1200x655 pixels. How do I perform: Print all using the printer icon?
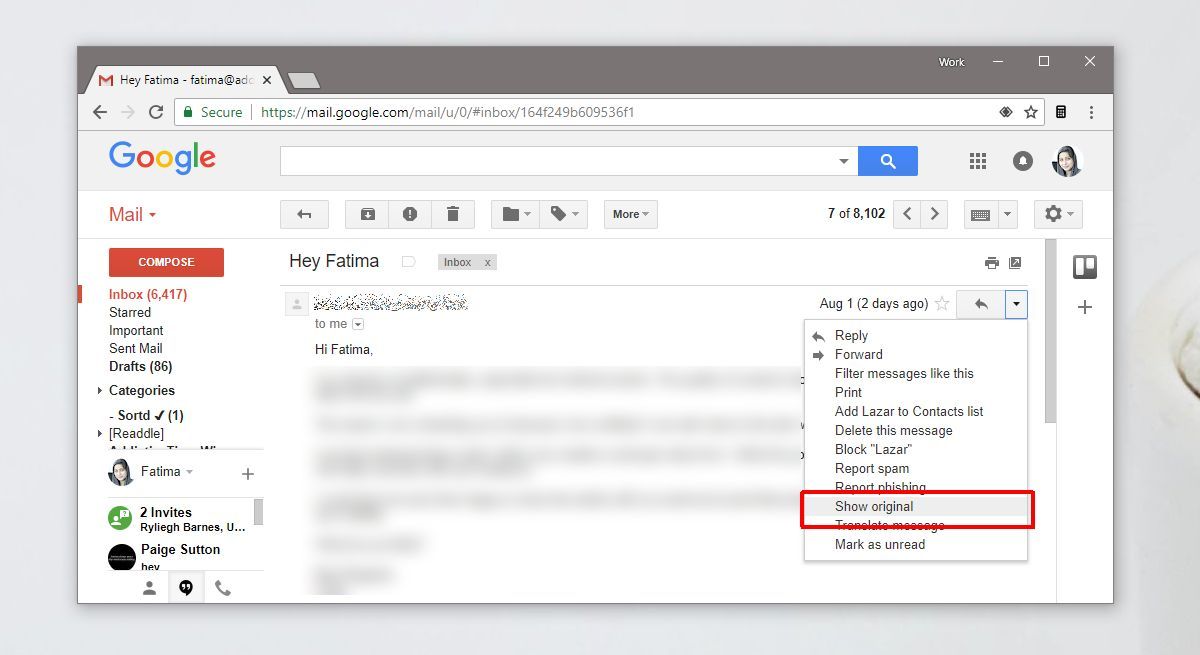(x=991, y=263)
